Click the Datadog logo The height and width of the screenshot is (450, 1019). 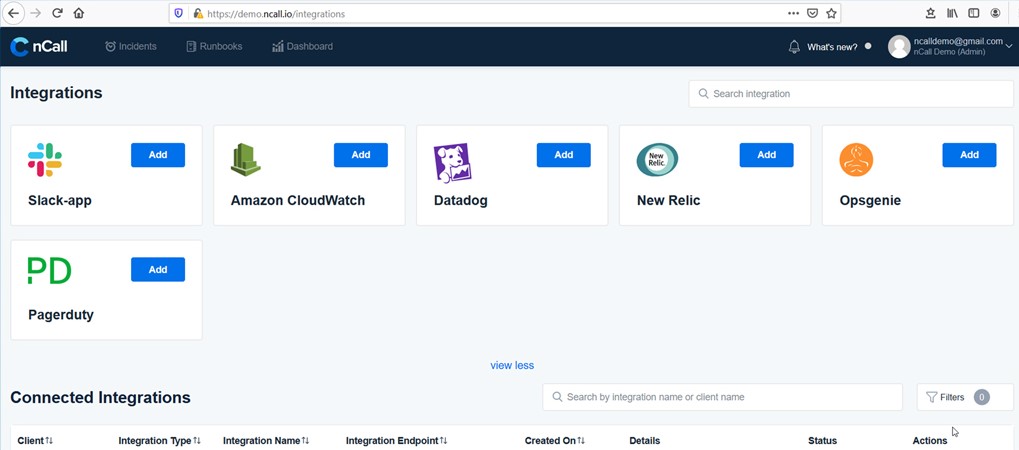tap(452, 163)
